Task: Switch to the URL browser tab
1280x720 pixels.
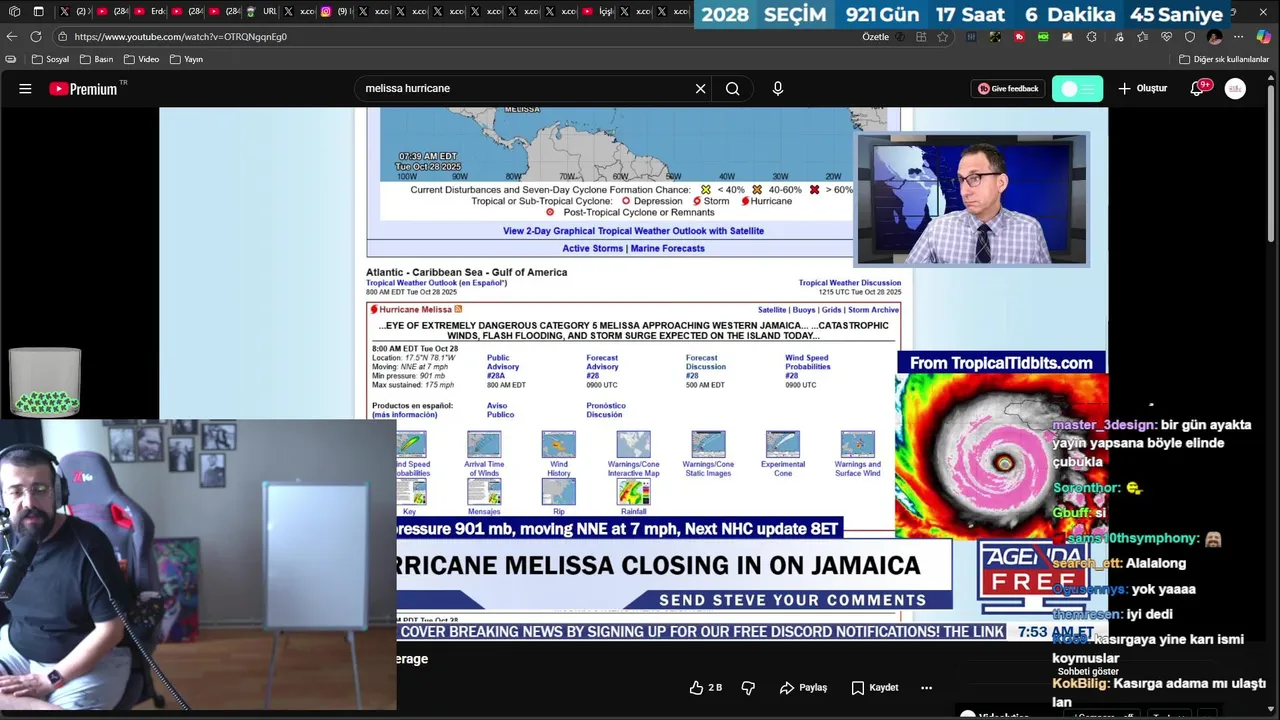Action: (262, 12)
